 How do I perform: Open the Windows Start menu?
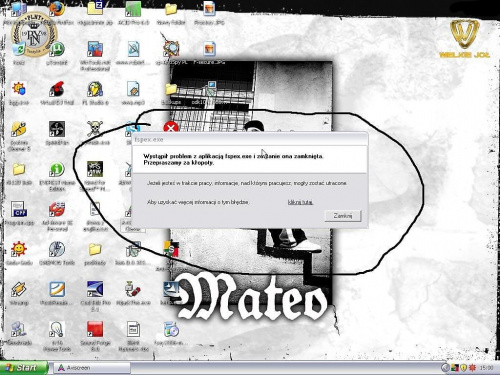pyautogui.click(x=24, y=368)
